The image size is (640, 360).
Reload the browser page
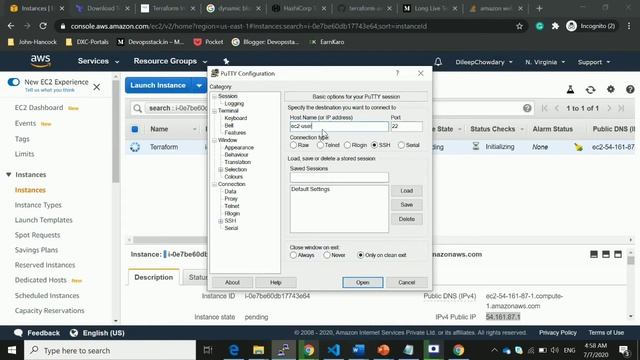tap(43, 26)
